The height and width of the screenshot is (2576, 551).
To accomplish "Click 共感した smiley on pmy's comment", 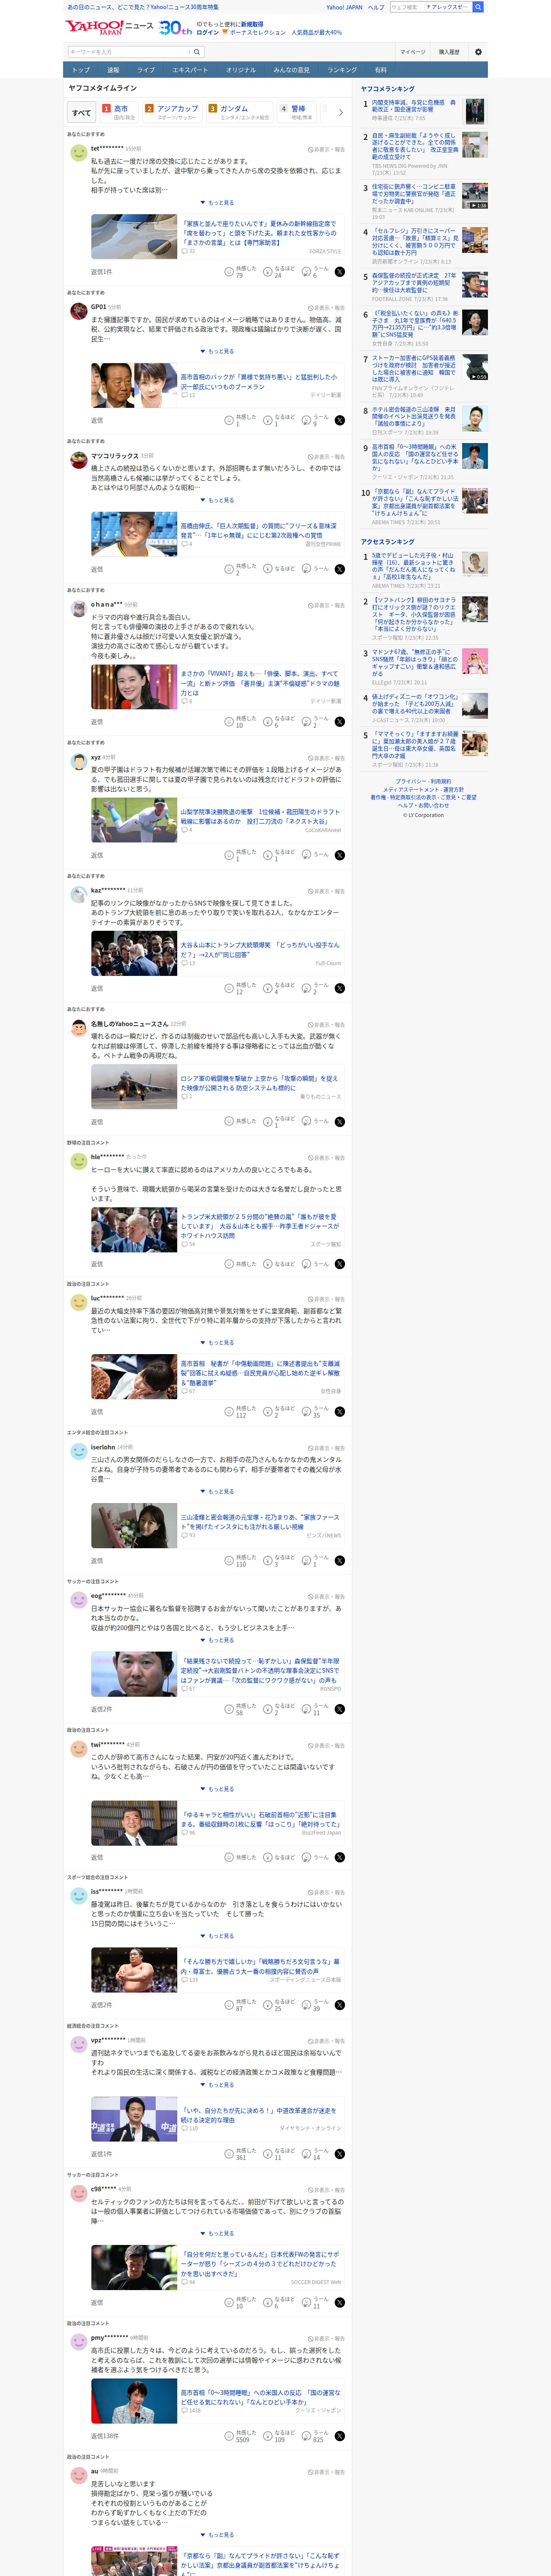I will [229, 2436].
